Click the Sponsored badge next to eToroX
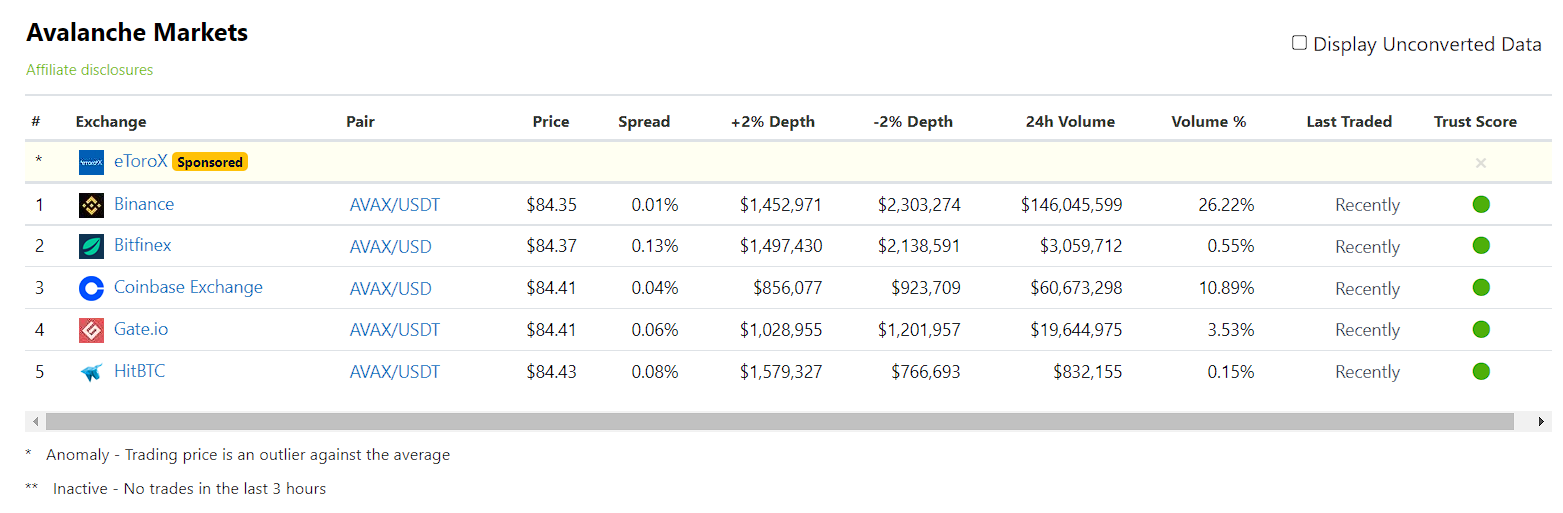The image size is (1563, 513). click(210, 162)
